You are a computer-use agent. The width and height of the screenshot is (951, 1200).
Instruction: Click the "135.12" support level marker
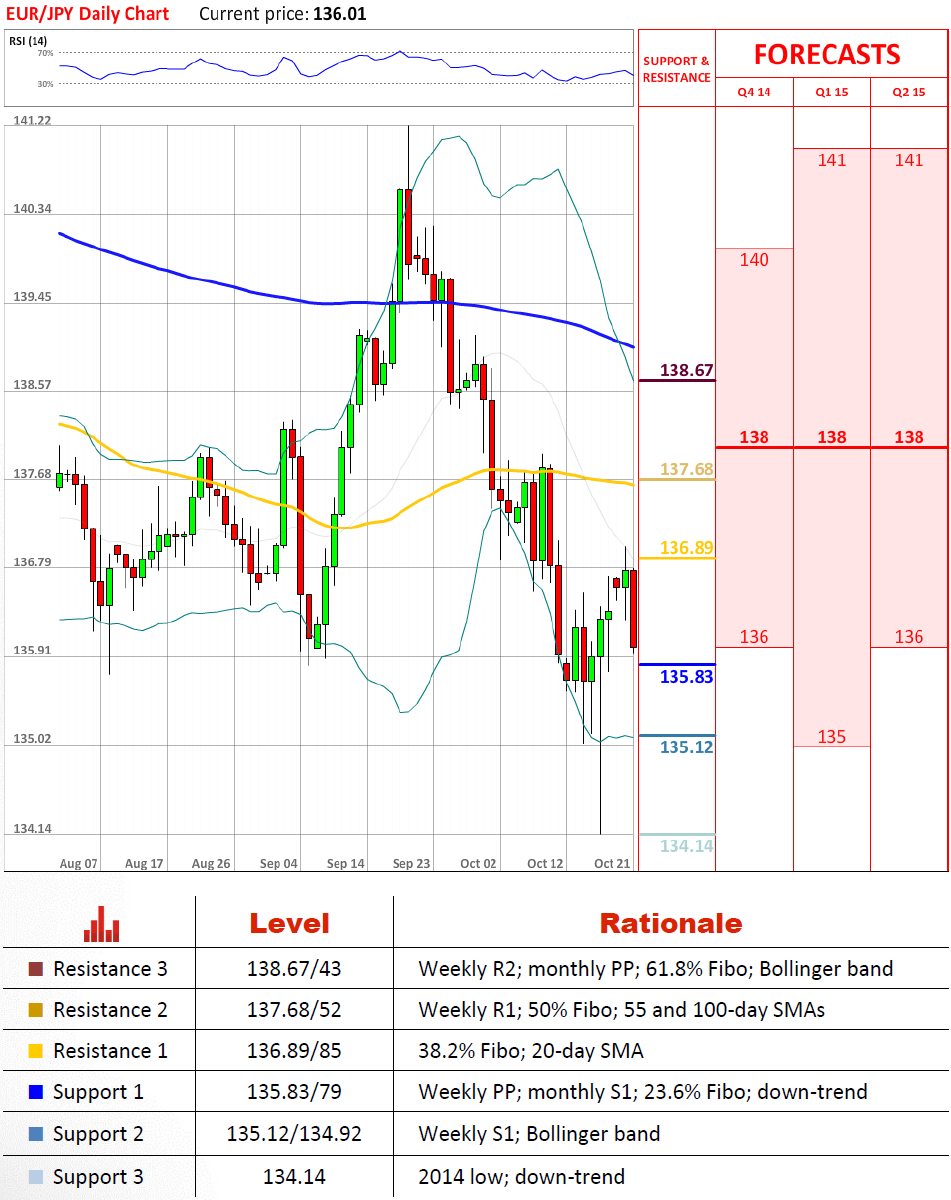tap(686, 747)
